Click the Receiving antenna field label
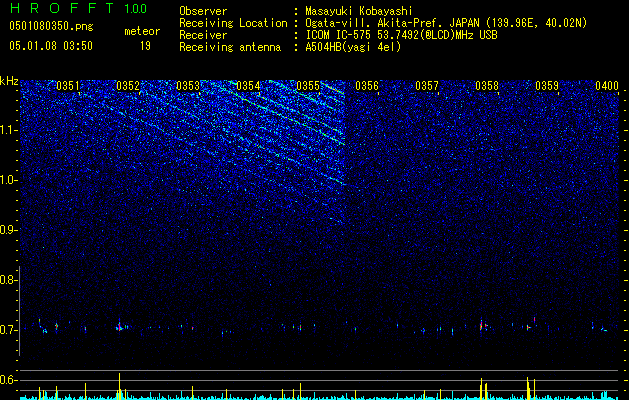Viewport: 629px width, 400px height. tap(230, 47)
